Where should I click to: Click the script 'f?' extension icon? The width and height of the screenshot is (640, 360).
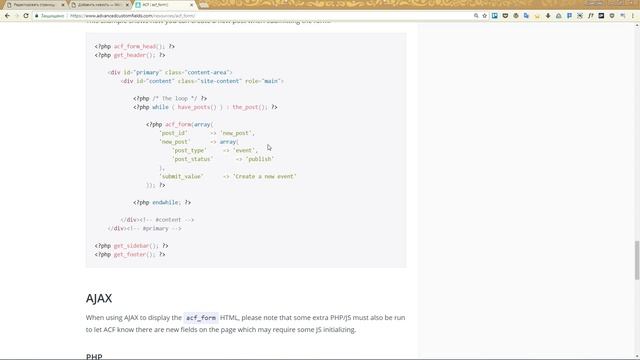coord(591,16)
